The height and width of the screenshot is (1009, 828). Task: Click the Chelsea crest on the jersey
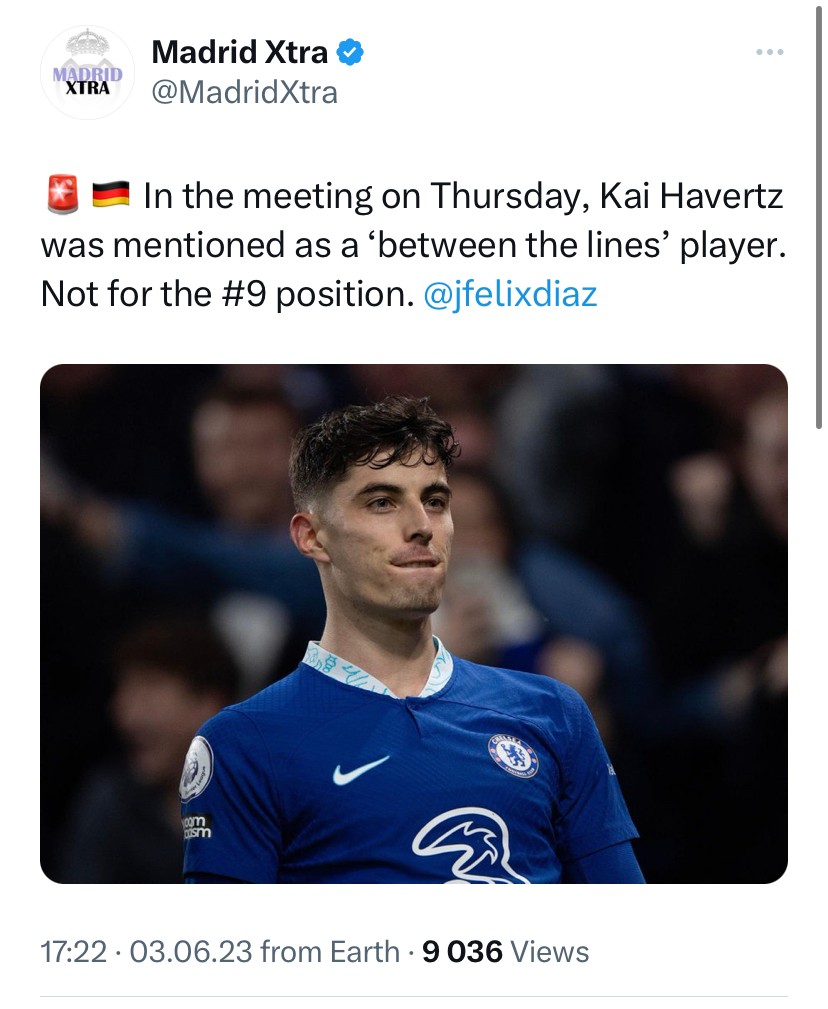[x=513, y=755]
